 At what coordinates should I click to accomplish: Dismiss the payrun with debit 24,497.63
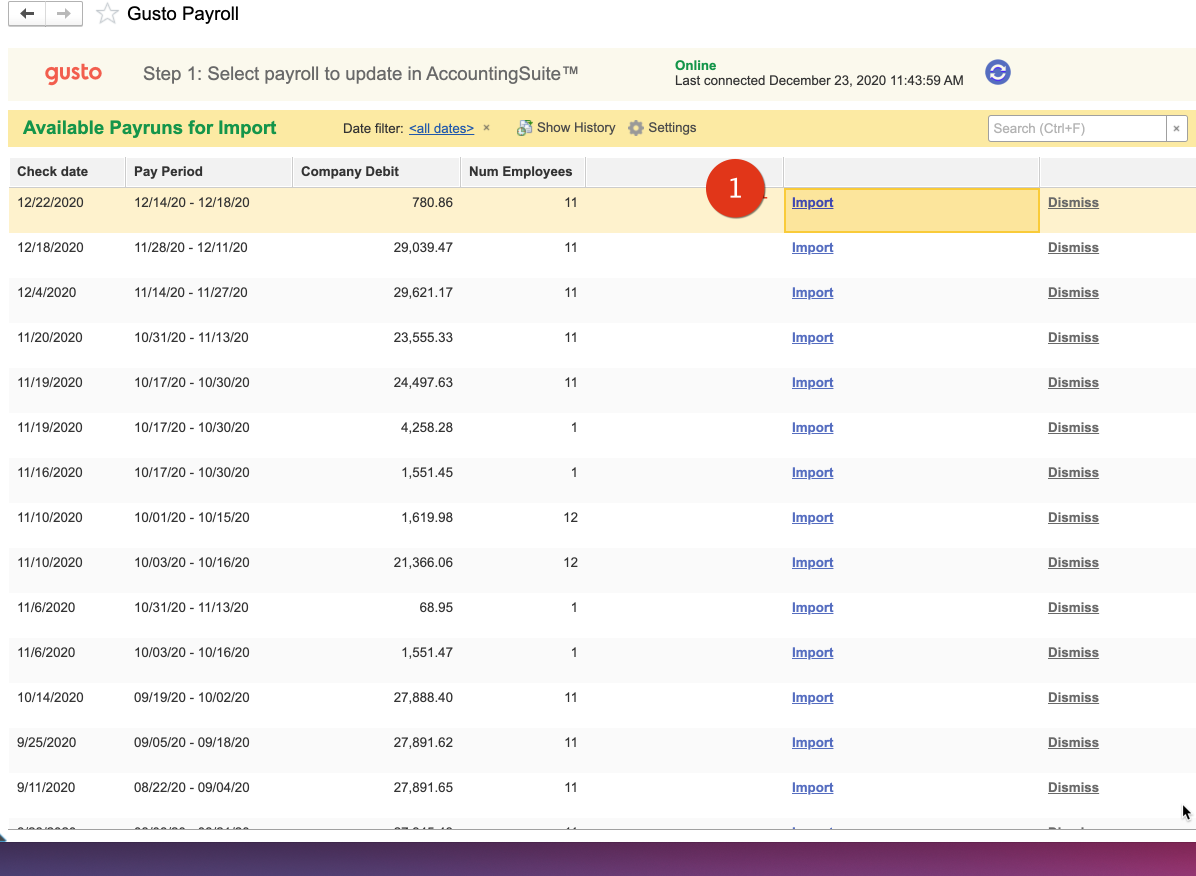1073,383
